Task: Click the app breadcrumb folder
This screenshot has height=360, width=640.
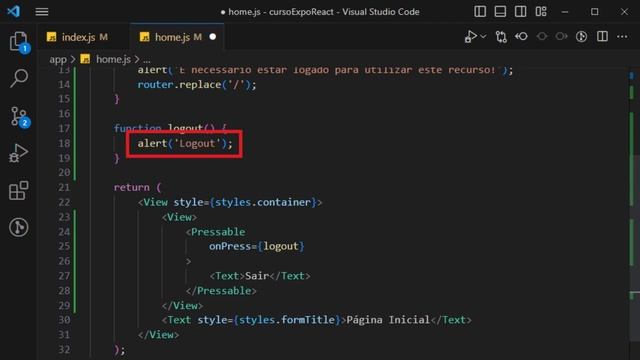Action: [58, 60]
